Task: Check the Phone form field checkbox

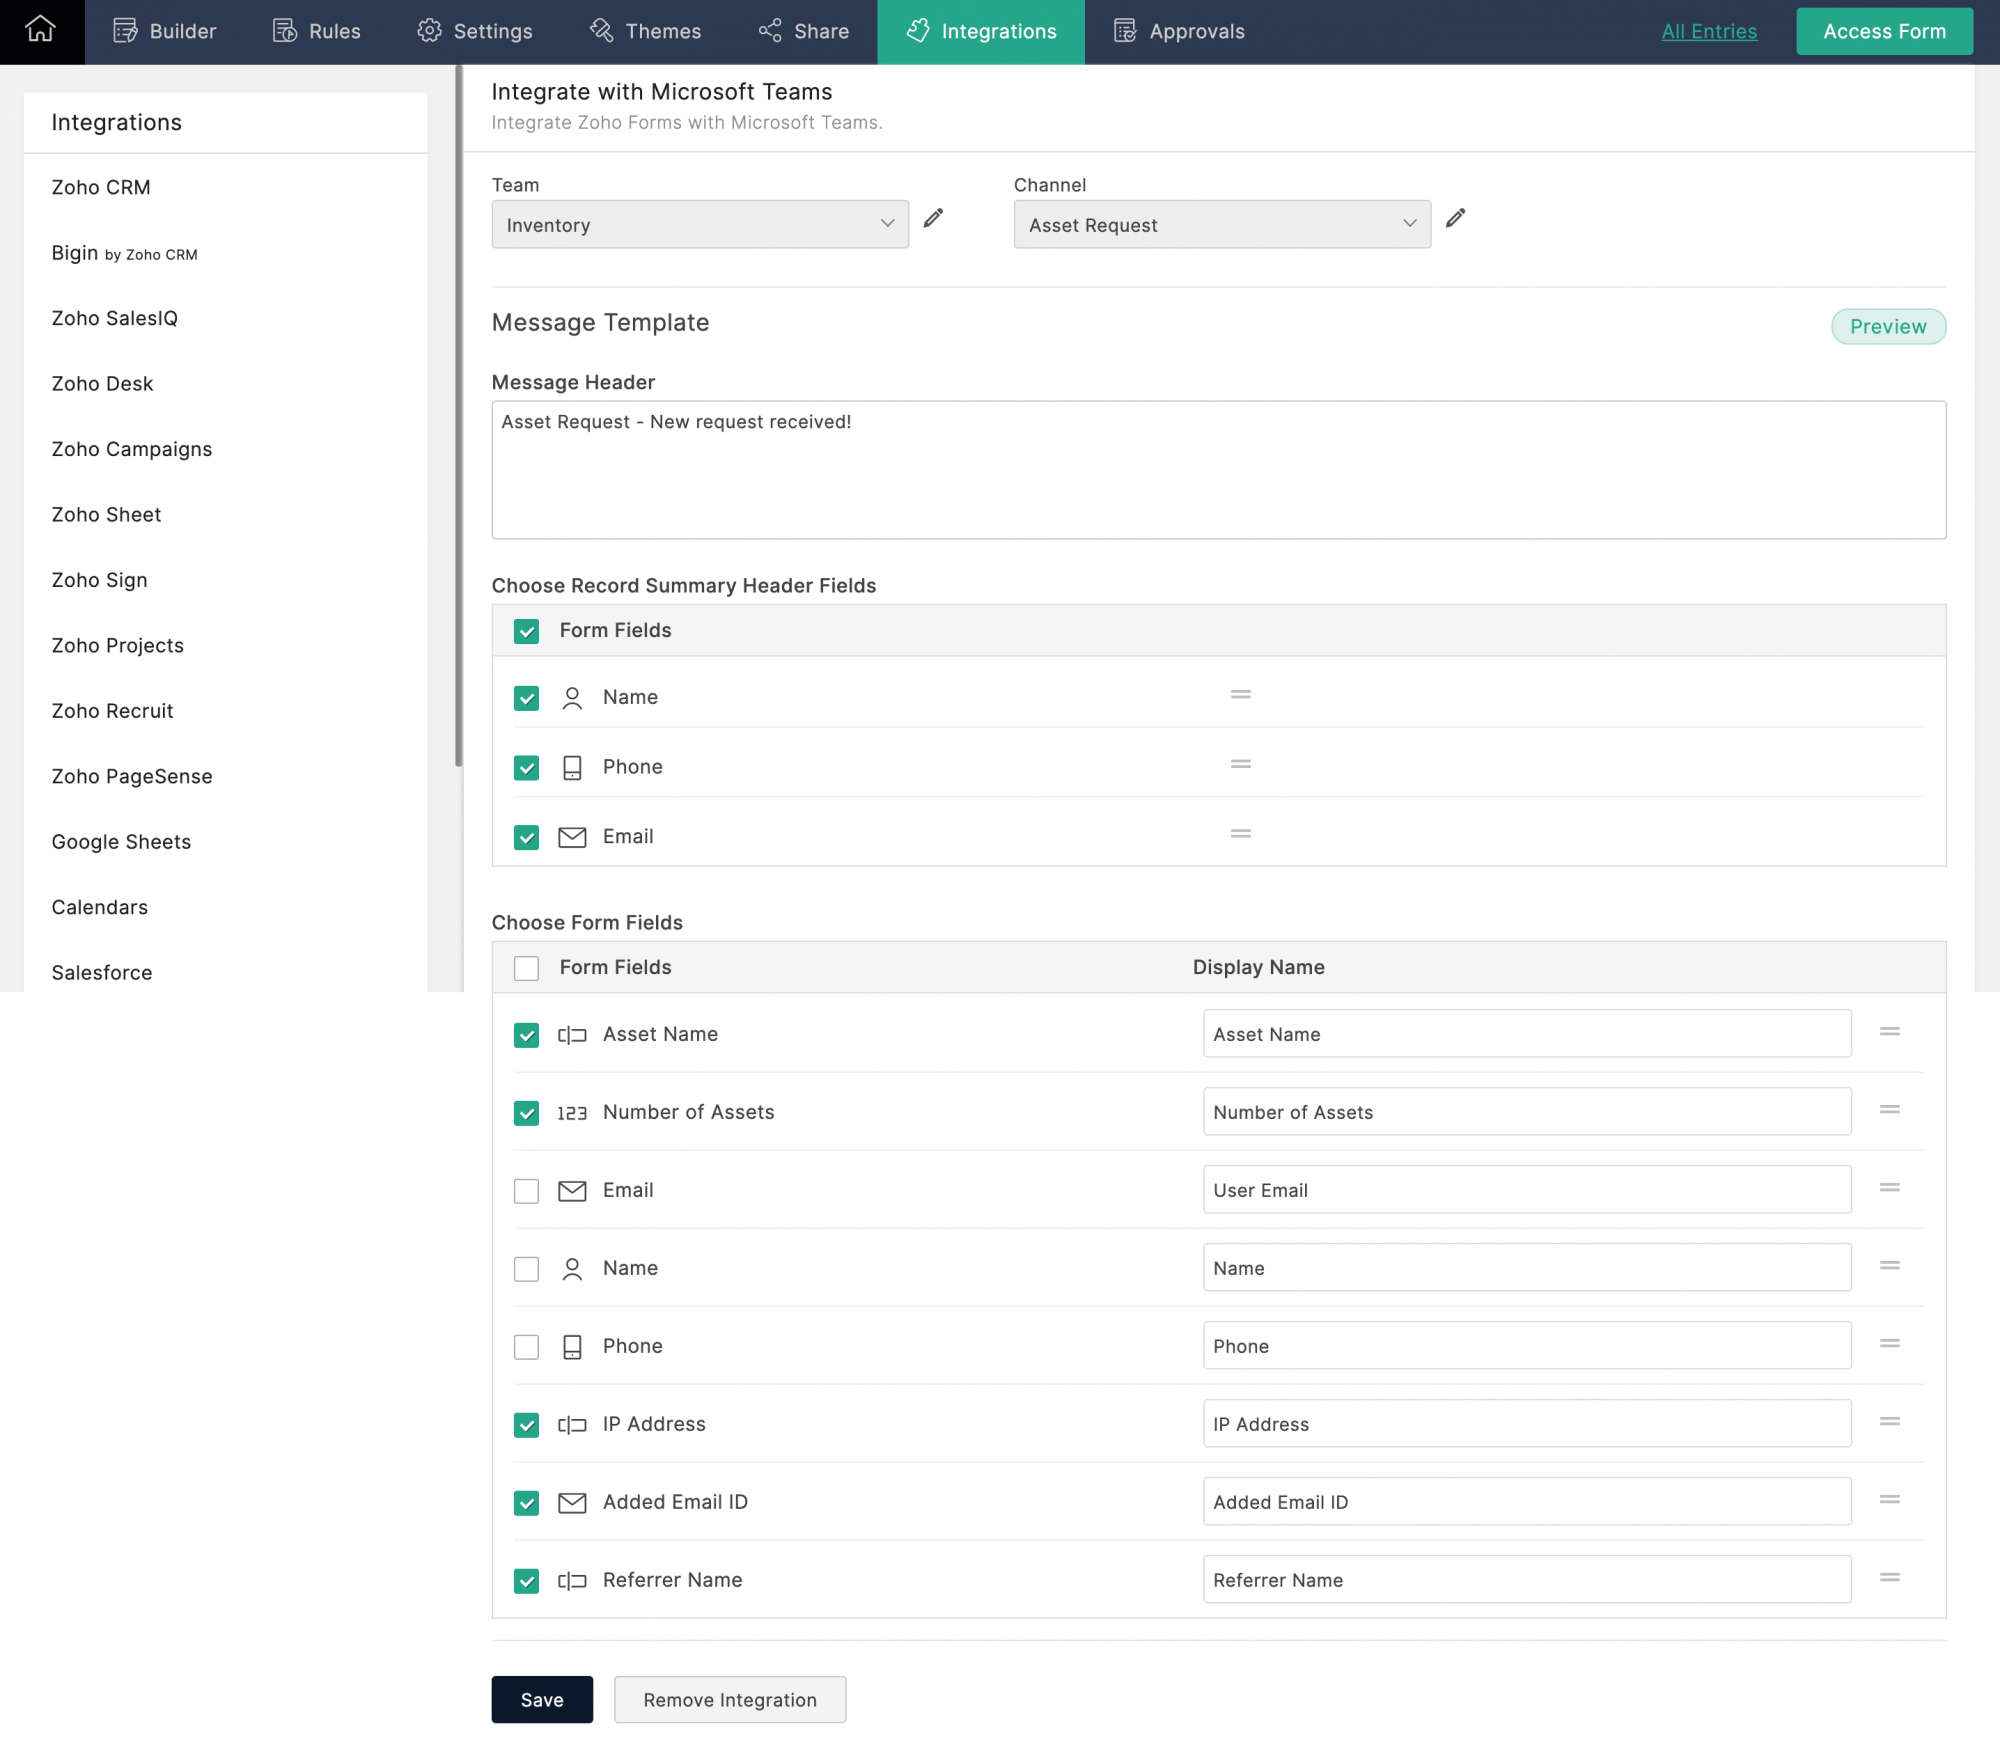Action: pyautogui.click(x=526, y=1347)
